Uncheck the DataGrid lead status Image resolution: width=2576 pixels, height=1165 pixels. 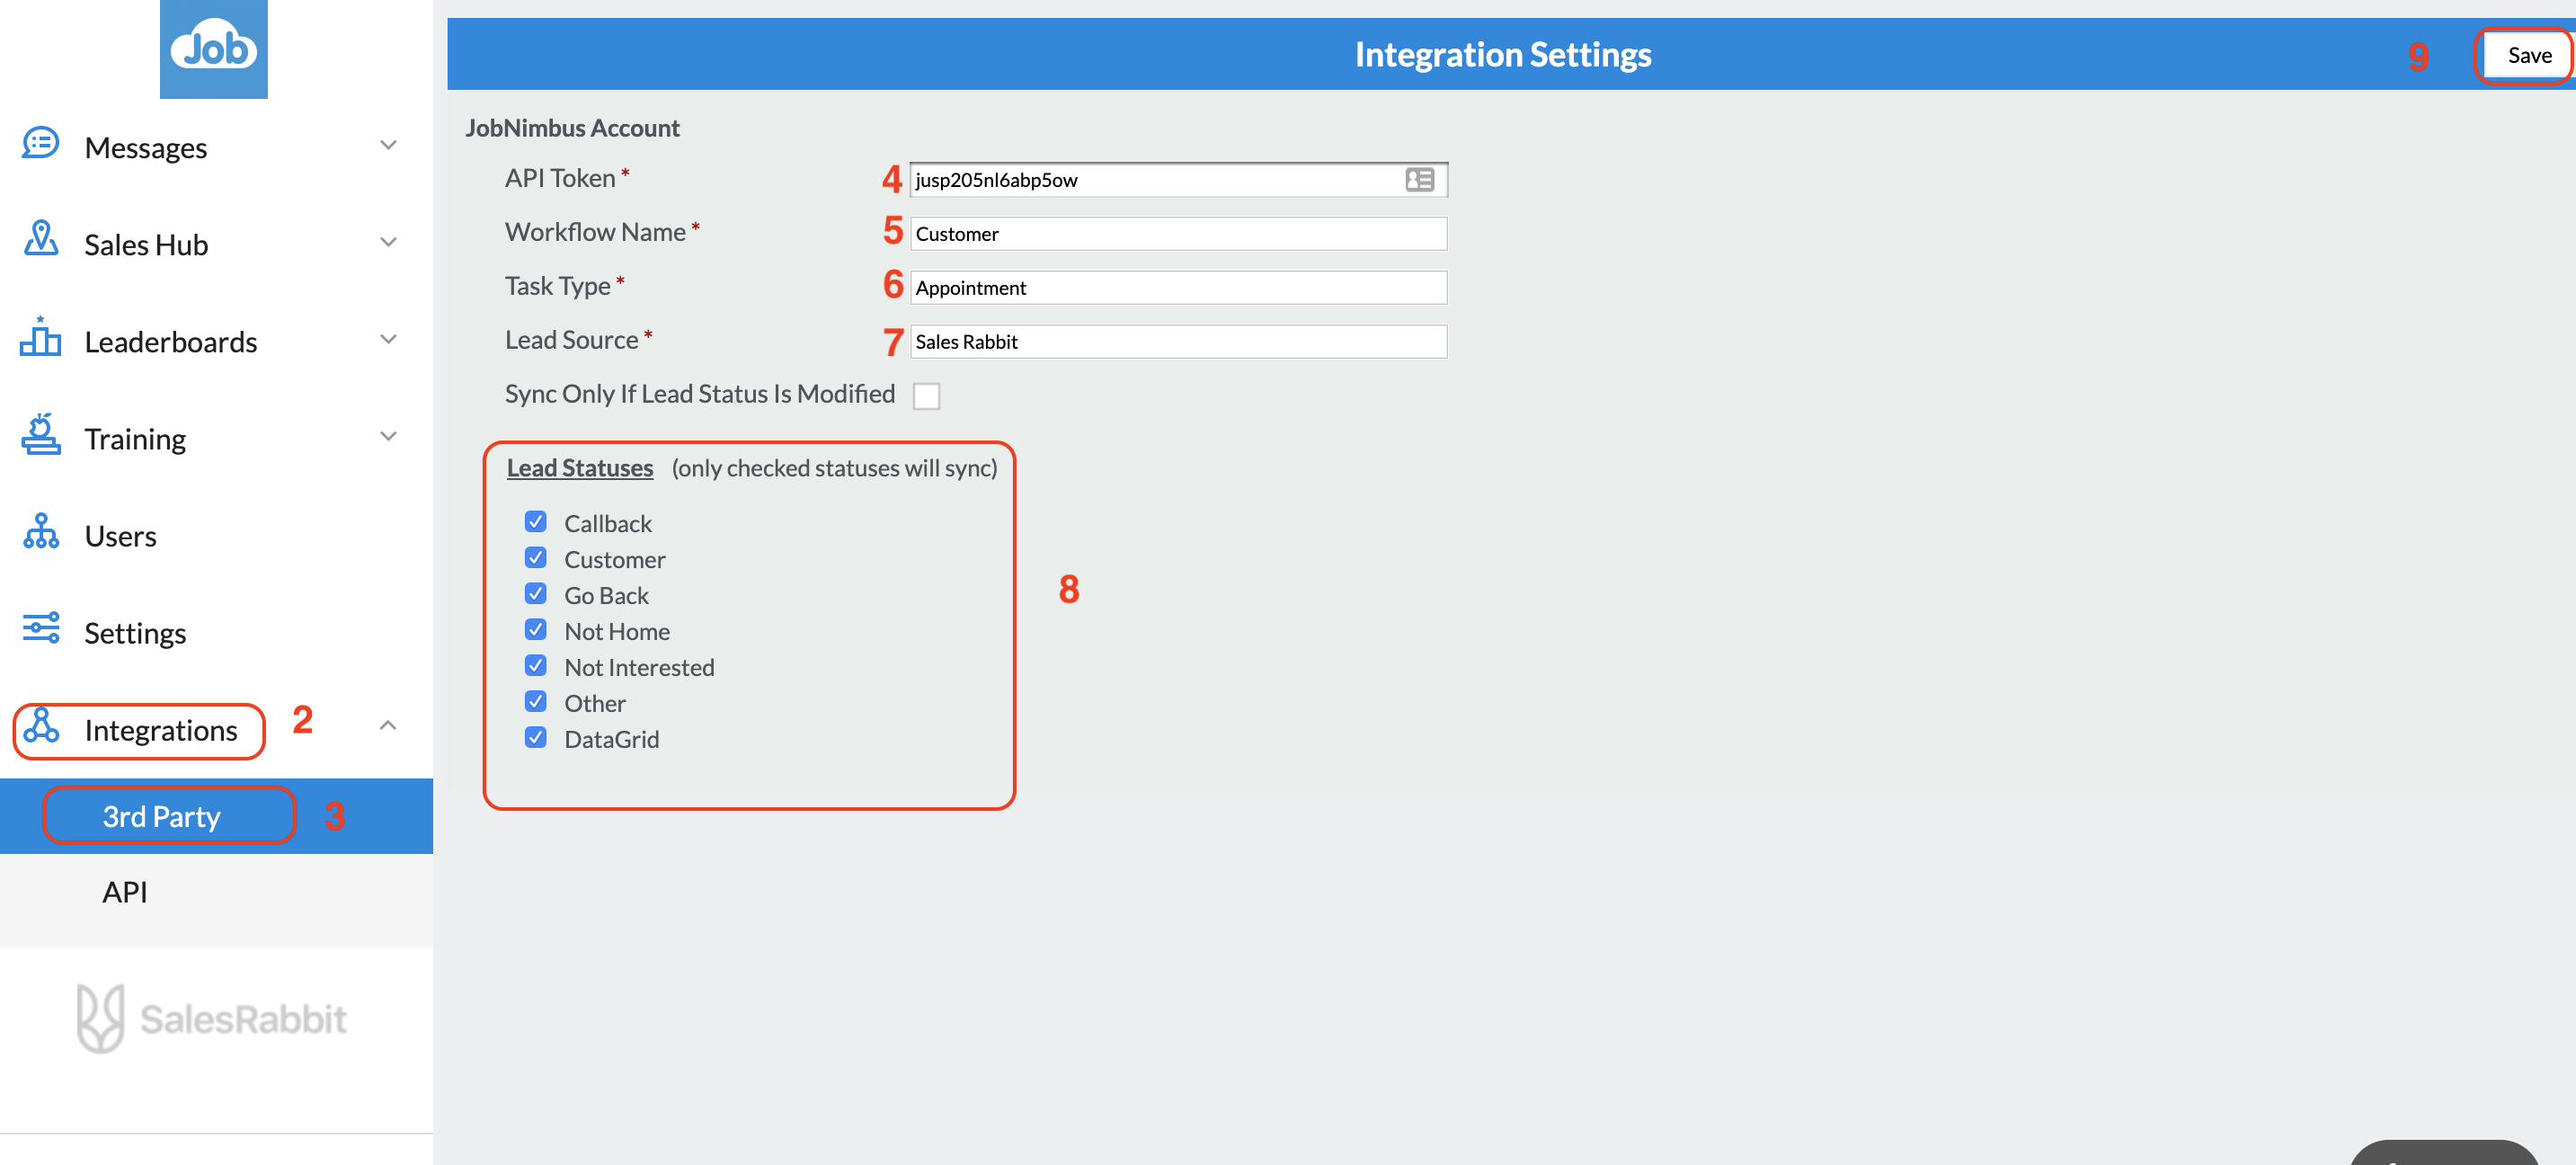536,737
